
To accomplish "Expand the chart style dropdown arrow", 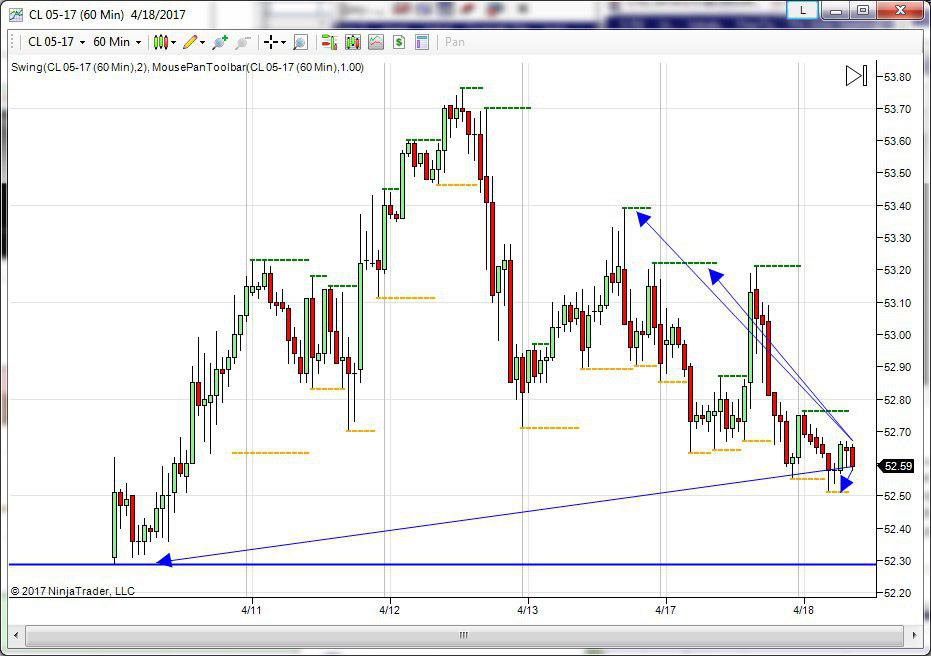I will point(173,43).
